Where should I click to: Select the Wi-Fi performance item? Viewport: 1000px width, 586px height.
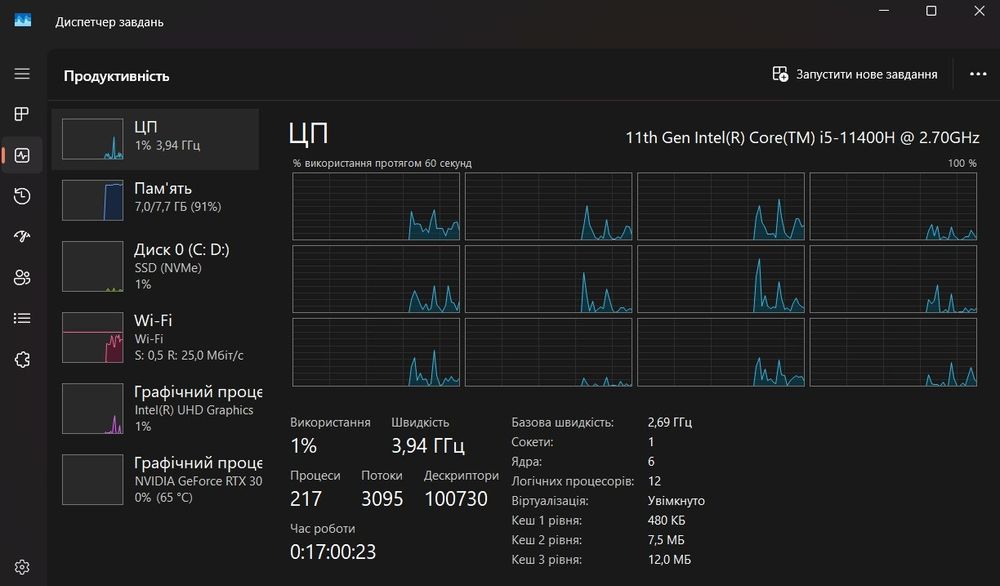155,337
